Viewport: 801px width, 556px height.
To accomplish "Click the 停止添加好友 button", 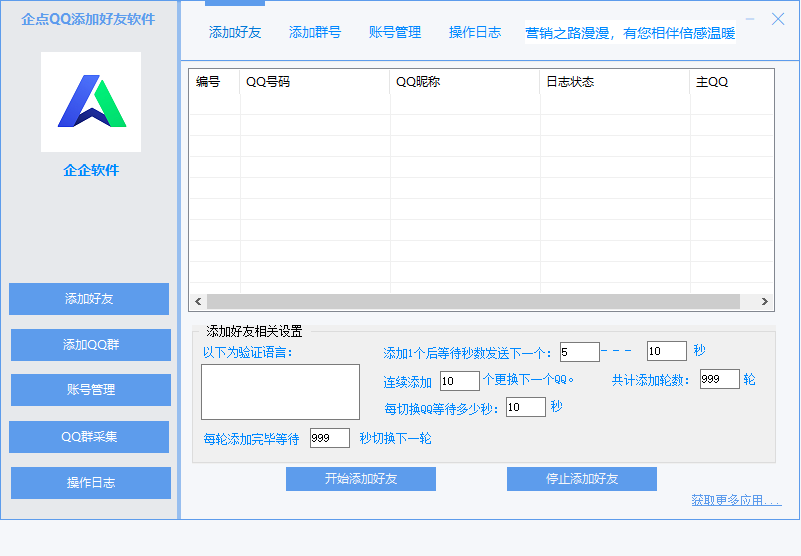I will [x=582, y=479].
